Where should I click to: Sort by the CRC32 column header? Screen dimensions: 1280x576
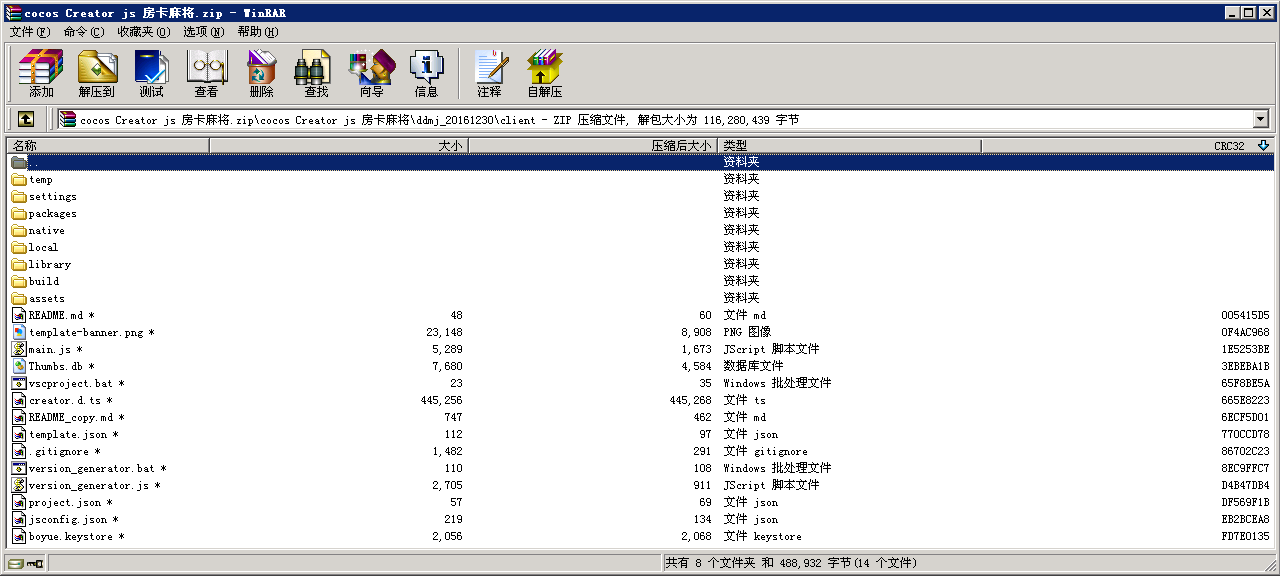tap(1228, 146)
